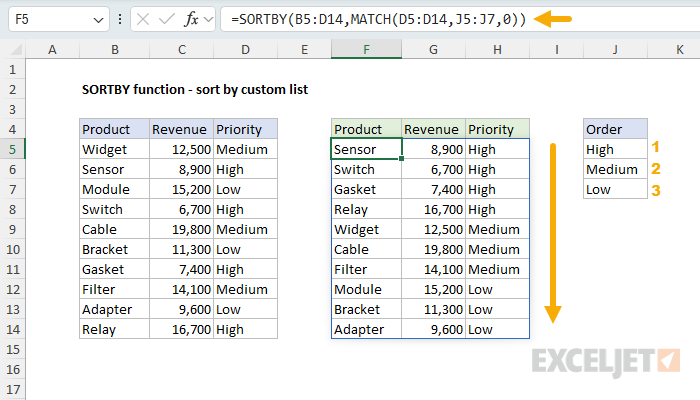The width and height of the screenshot is (700, 400).
Task: Click the 'Adapter' cell in column B
Action: [x=114, y=309]
